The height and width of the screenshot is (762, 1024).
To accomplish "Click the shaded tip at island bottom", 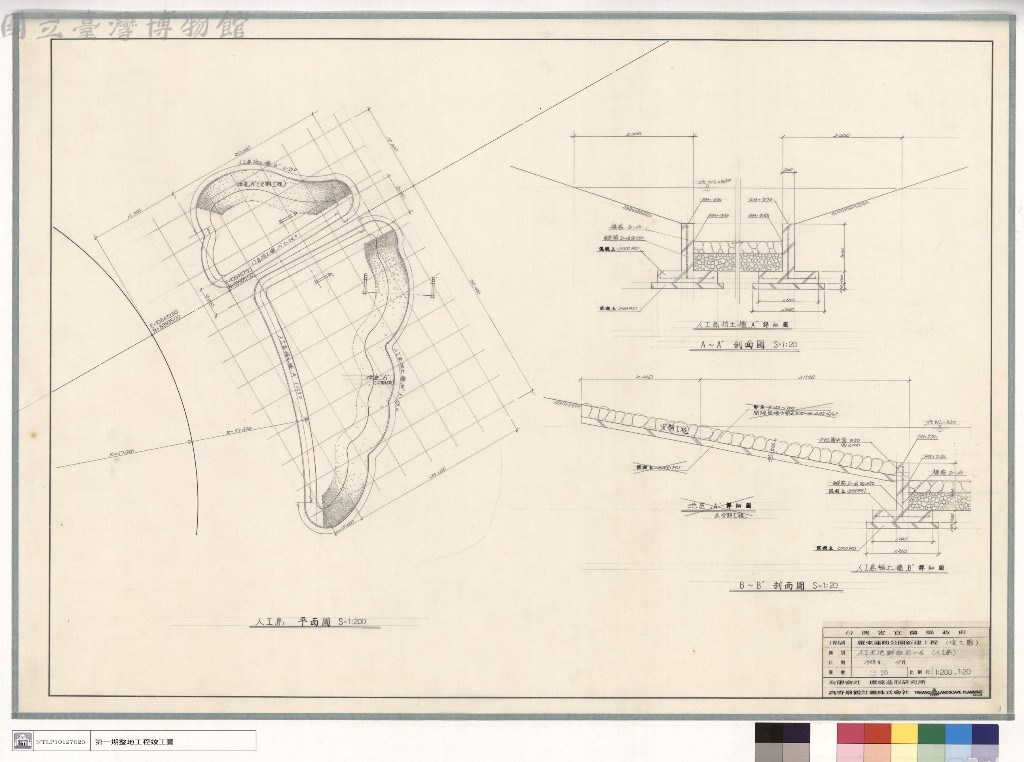I will (340, 507).
